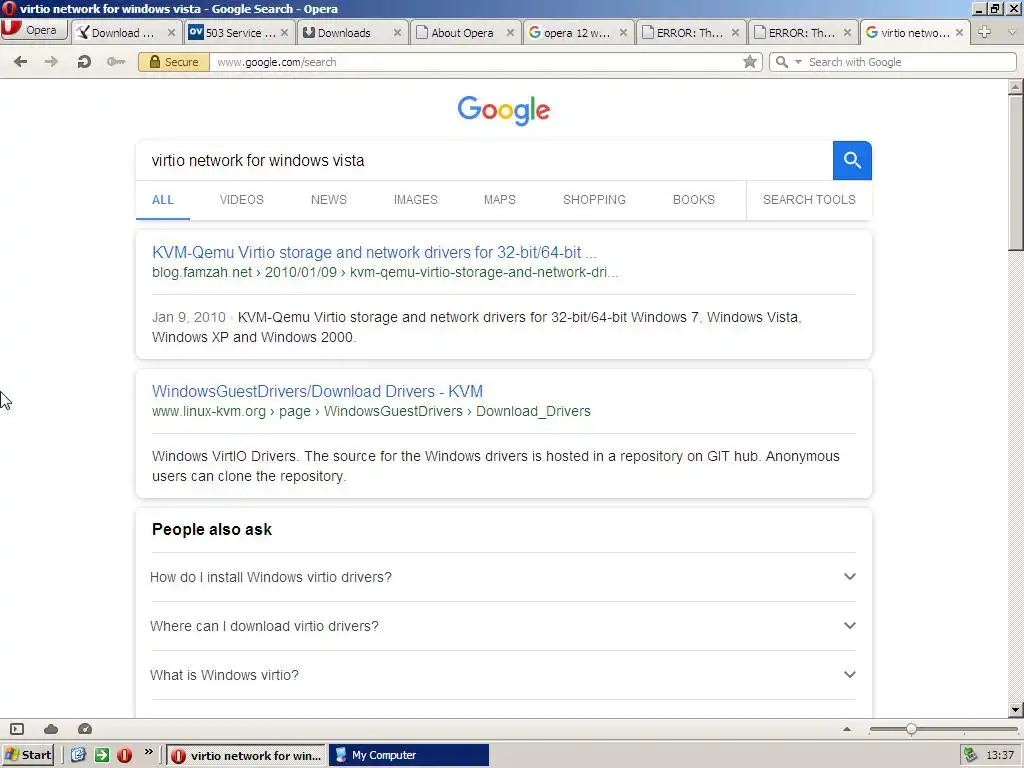Close the Downloads tab

(x=397, y=33)
